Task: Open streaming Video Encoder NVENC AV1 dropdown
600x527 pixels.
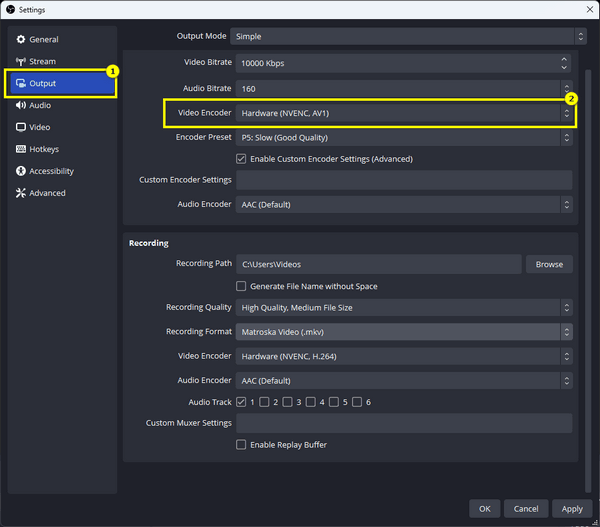Action: tap(404, 113)
